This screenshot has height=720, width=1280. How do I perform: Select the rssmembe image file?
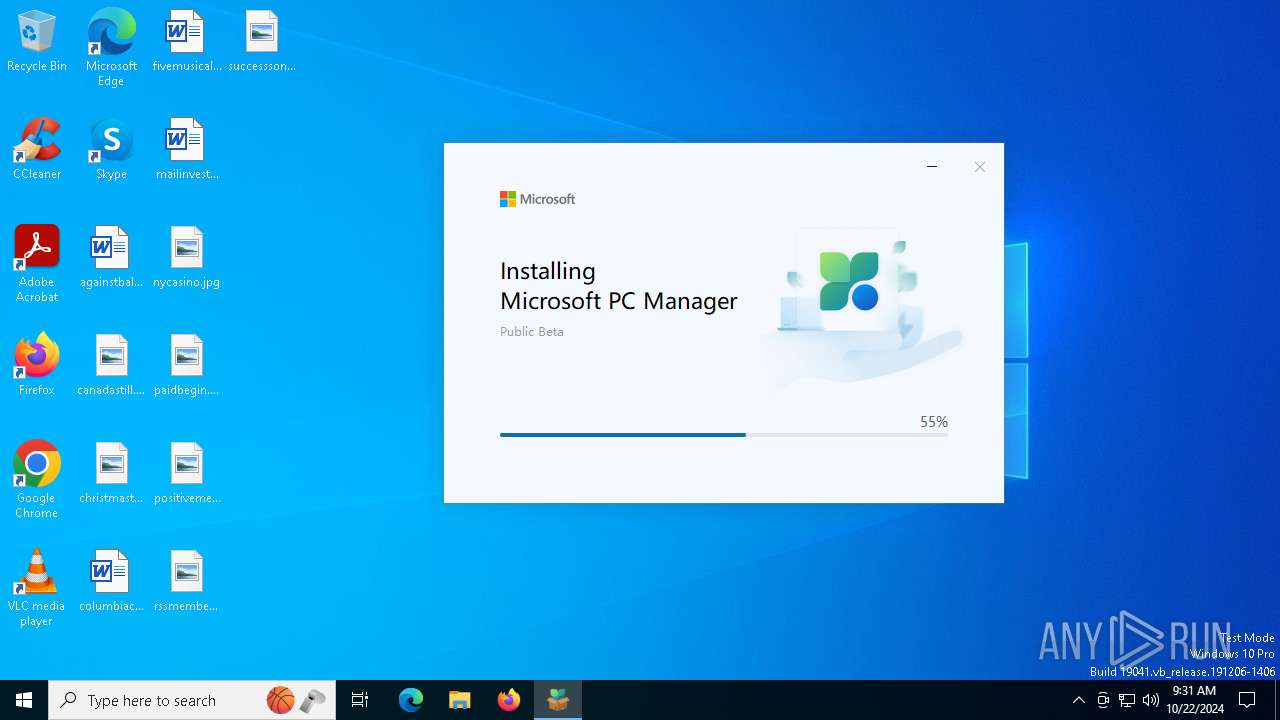tap(187, 582)
